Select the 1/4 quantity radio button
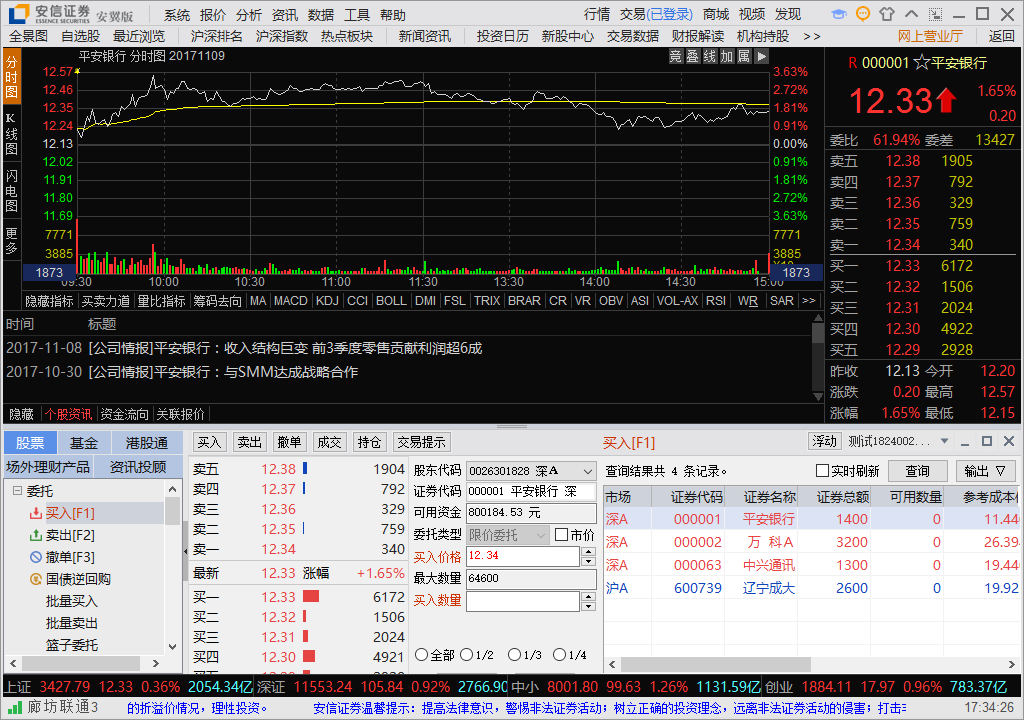1024x720 pixels. pyautogui.click(x=559, y=655)
